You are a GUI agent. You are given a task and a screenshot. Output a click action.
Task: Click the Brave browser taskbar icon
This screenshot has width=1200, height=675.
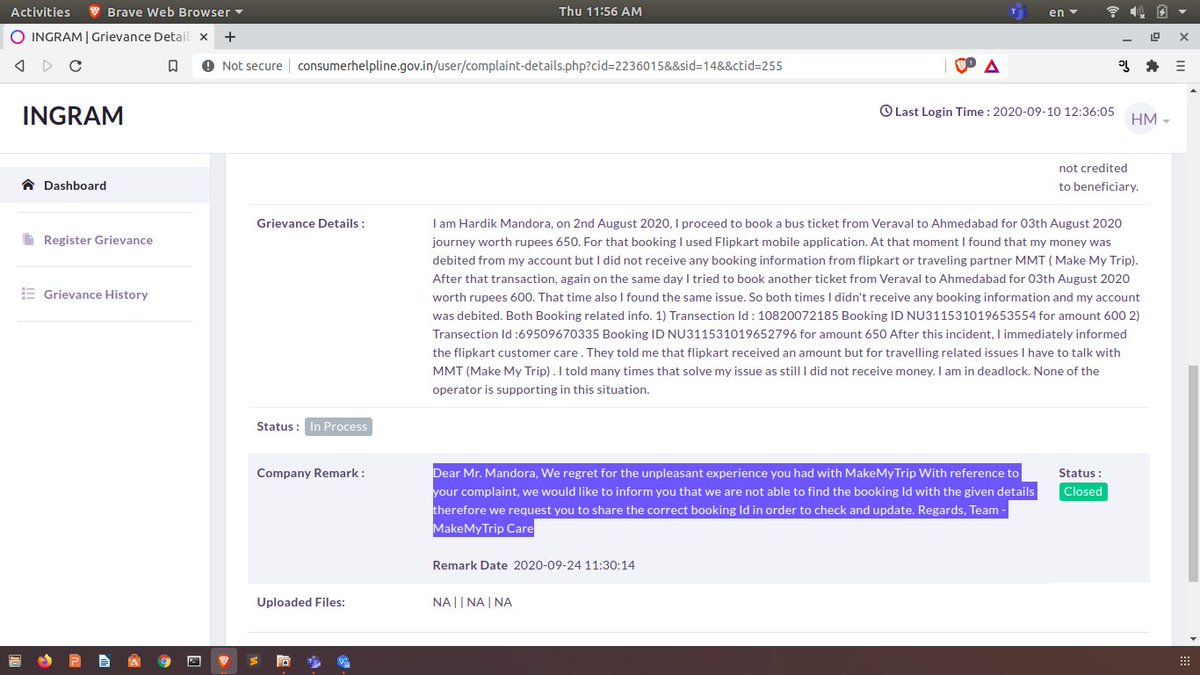click(224, 661)
